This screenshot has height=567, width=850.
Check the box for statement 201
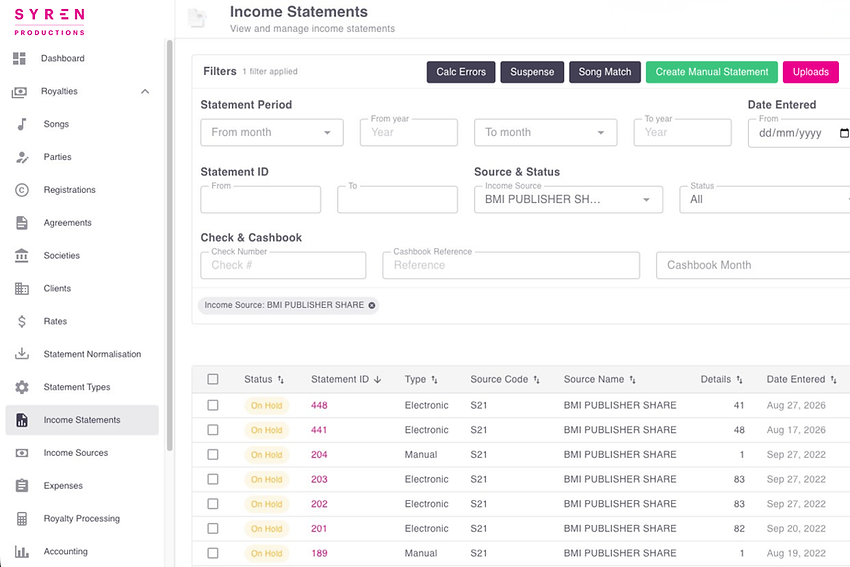(x=213, y=529)
